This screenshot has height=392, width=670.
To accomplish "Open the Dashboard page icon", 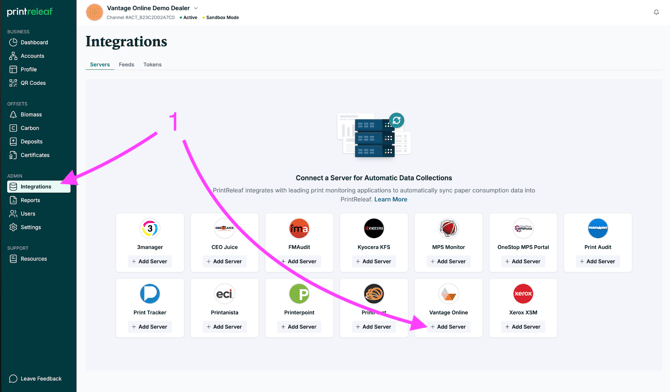I will (x=13, y=42).
